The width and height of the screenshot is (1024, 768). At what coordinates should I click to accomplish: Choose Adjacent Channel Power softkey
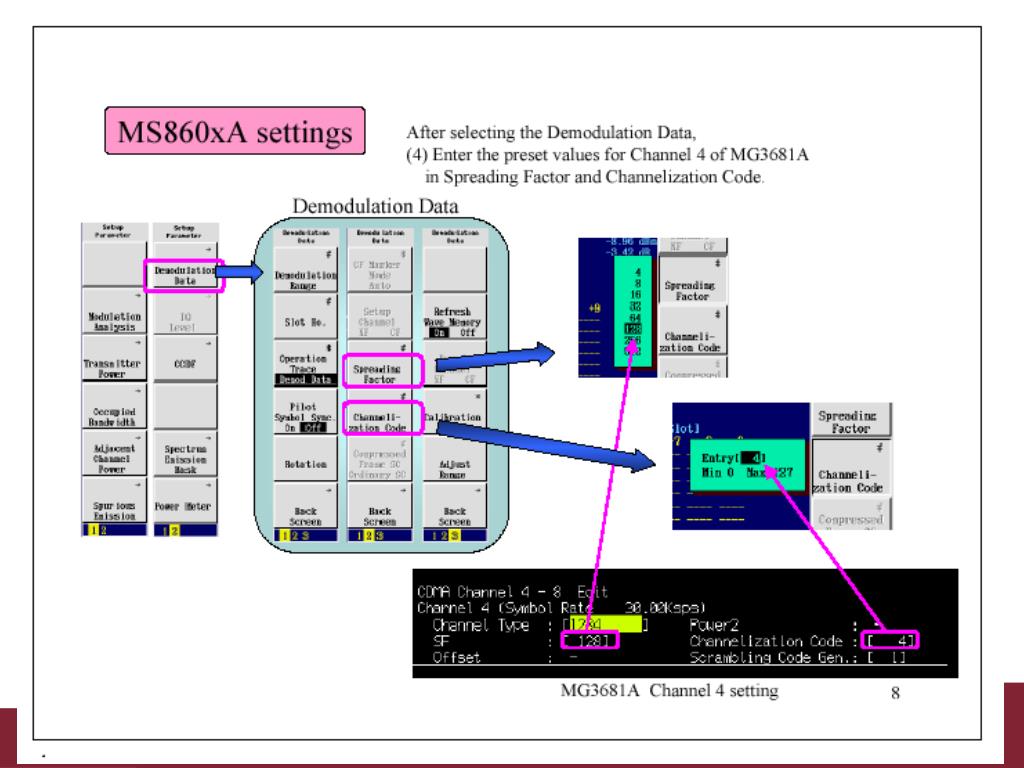click(114, 453)
